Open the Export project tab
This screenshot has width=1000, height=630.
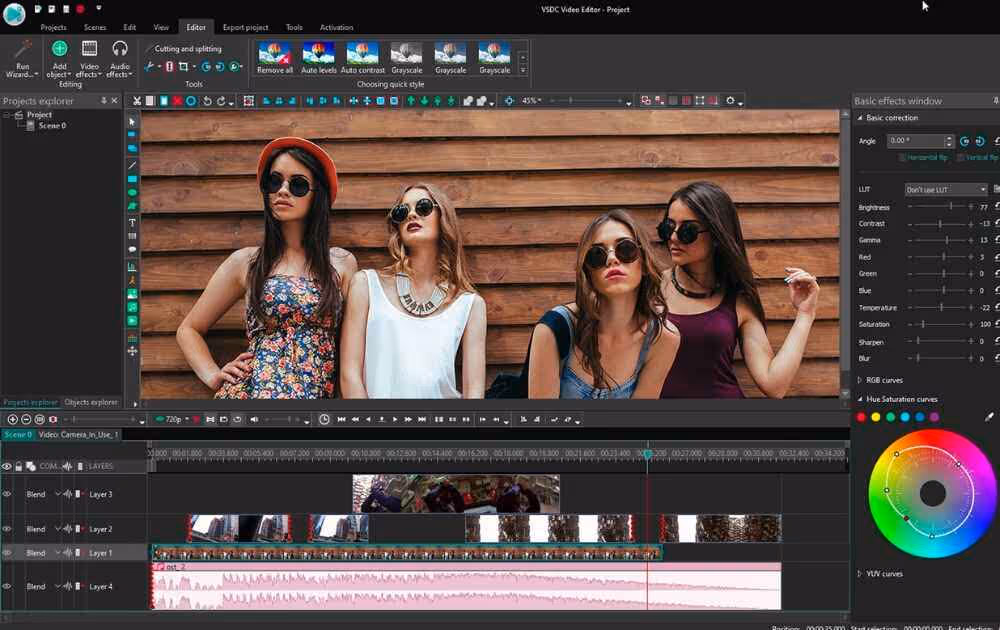pyautogui.click(x=245, y=27)
